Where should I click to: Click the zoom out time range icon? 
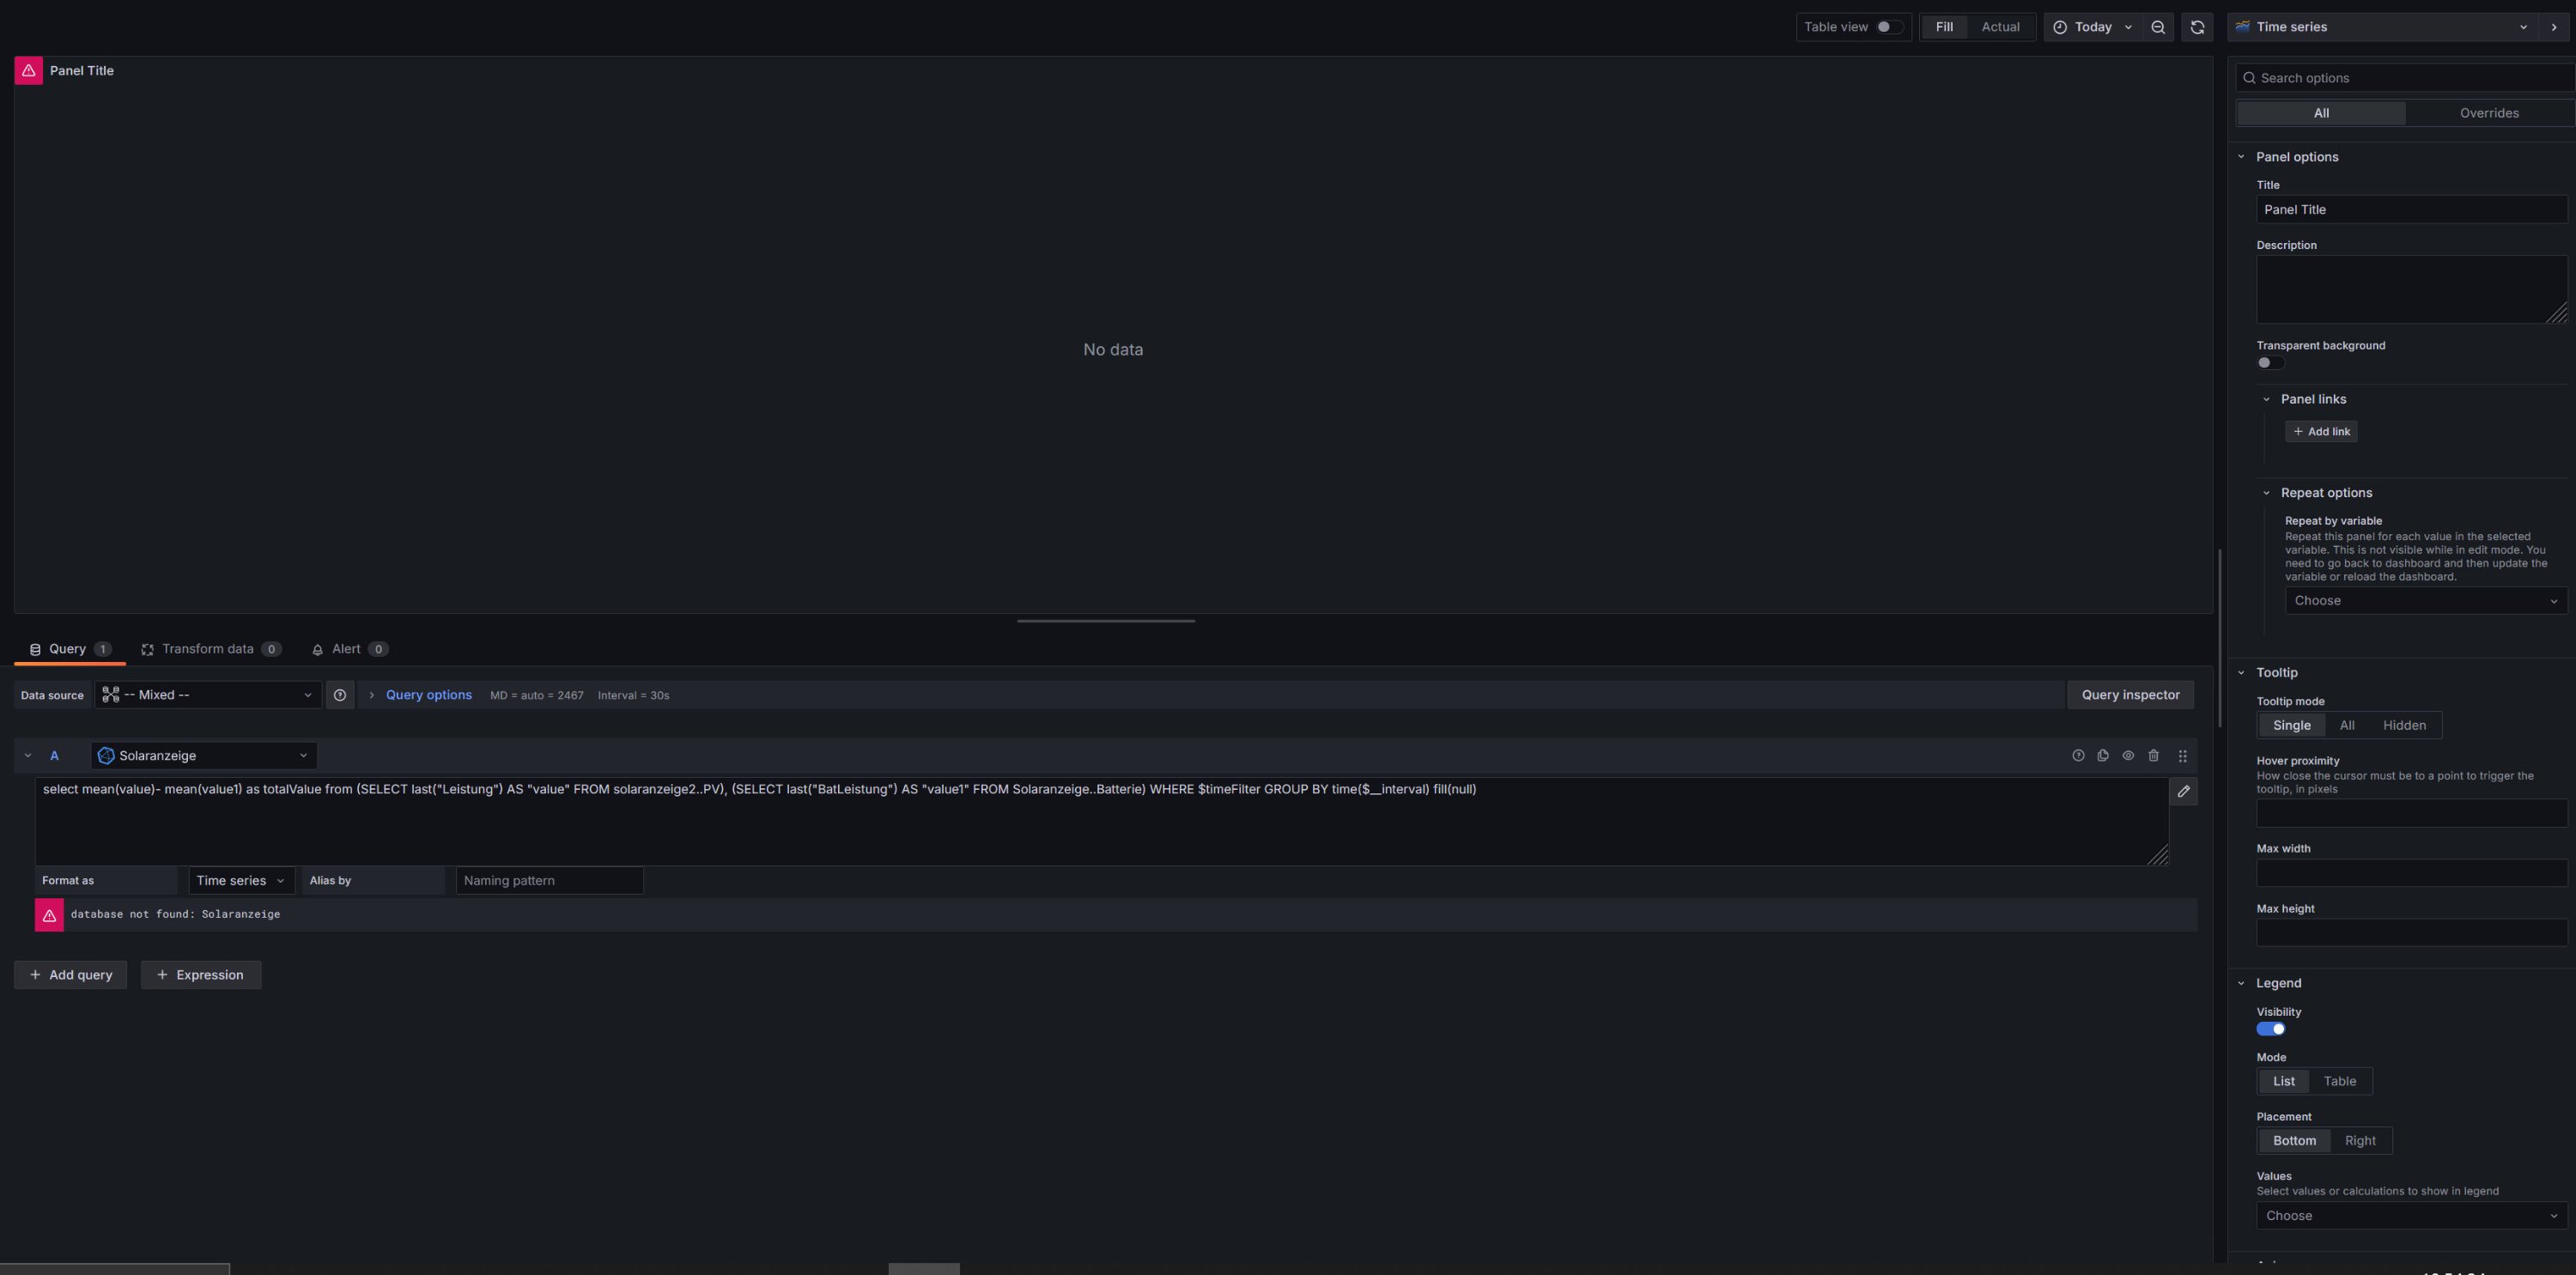point(2158,27)
